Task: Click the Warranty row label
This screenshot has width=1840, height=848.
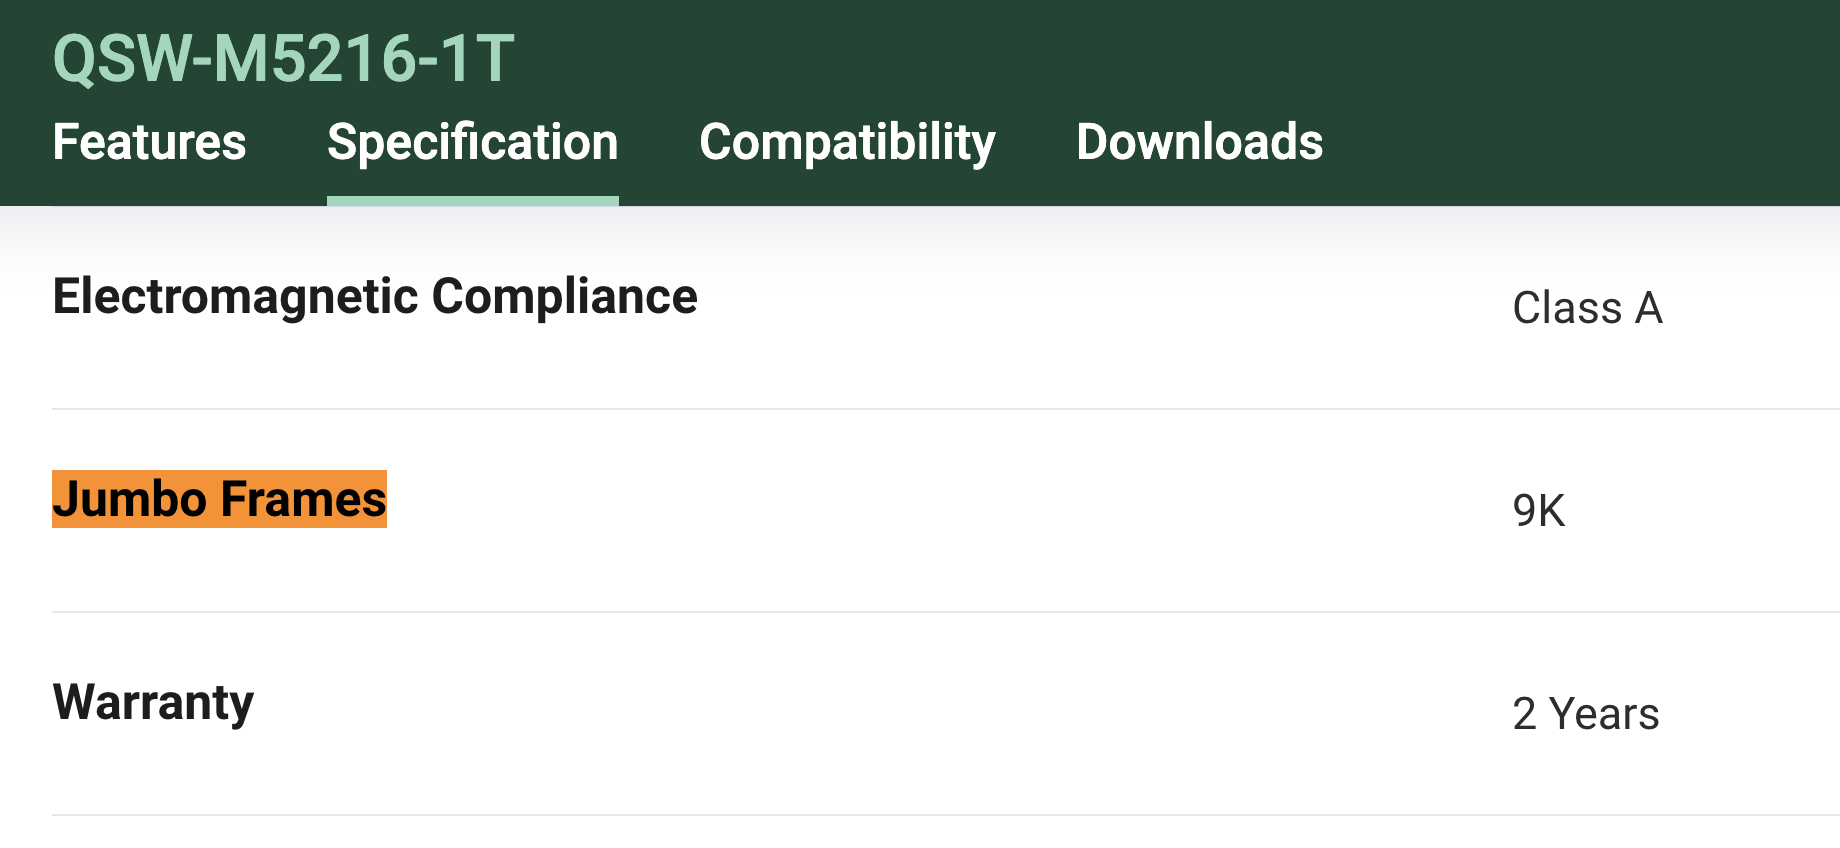Action: [153, 702]
